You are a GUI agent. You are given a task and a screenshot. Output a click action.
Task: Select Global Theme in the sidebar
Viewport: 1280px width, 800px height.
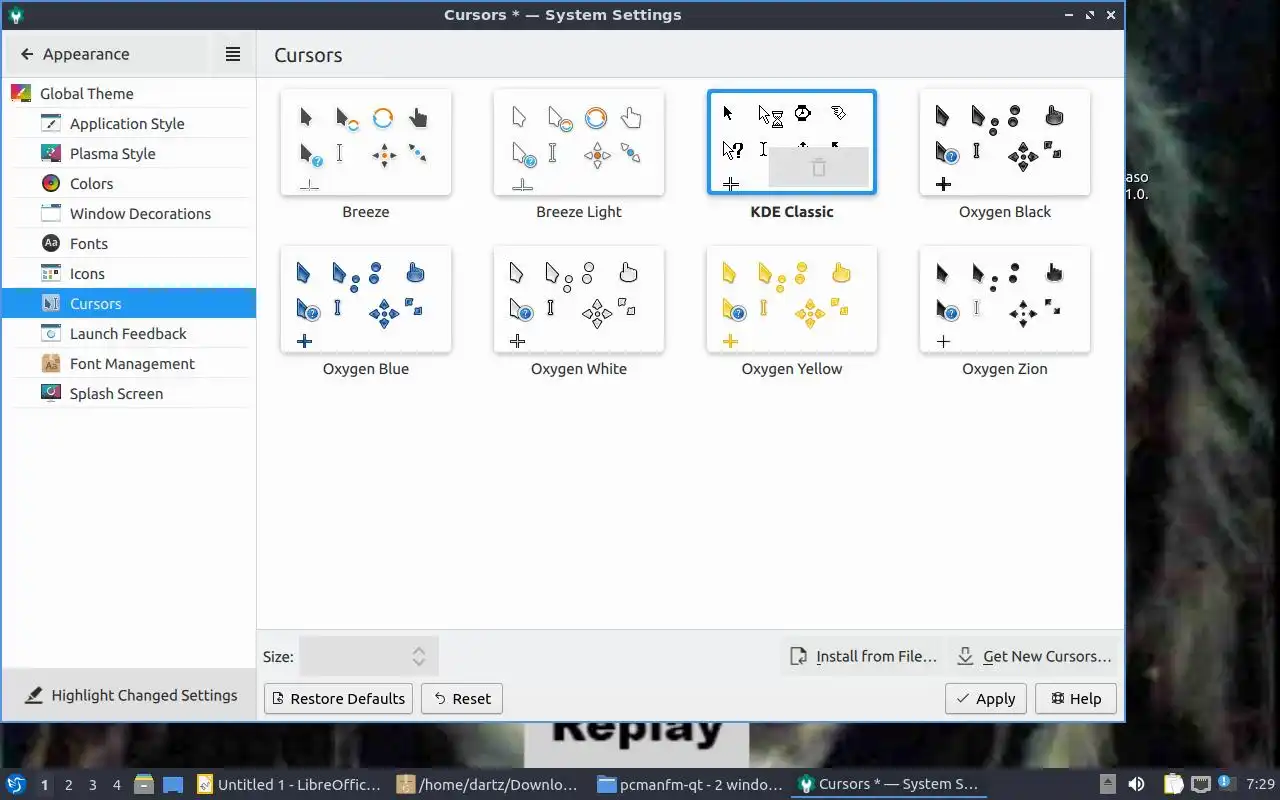pyautogui.click(x=128, y=93)
